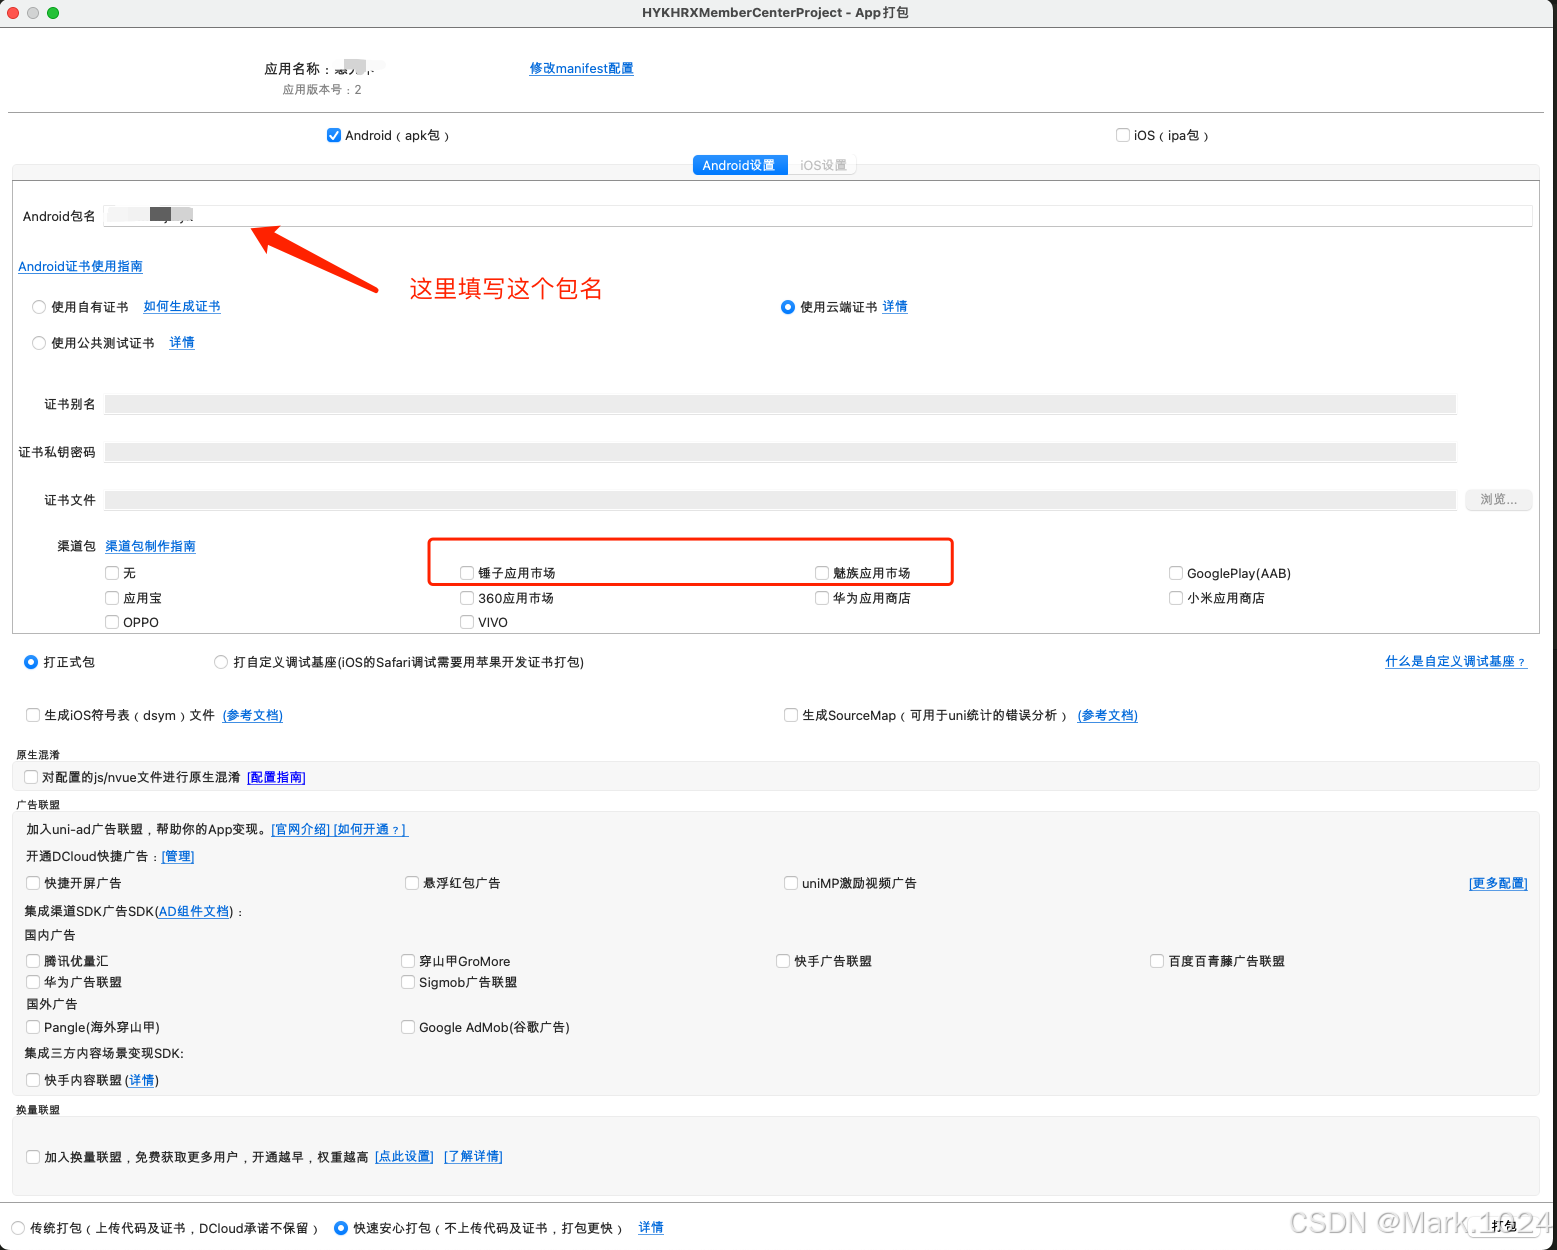Select 打自定义调试基座 option
The height and width of the screenshot is (1250, 1557).
[x=221, y=661]
